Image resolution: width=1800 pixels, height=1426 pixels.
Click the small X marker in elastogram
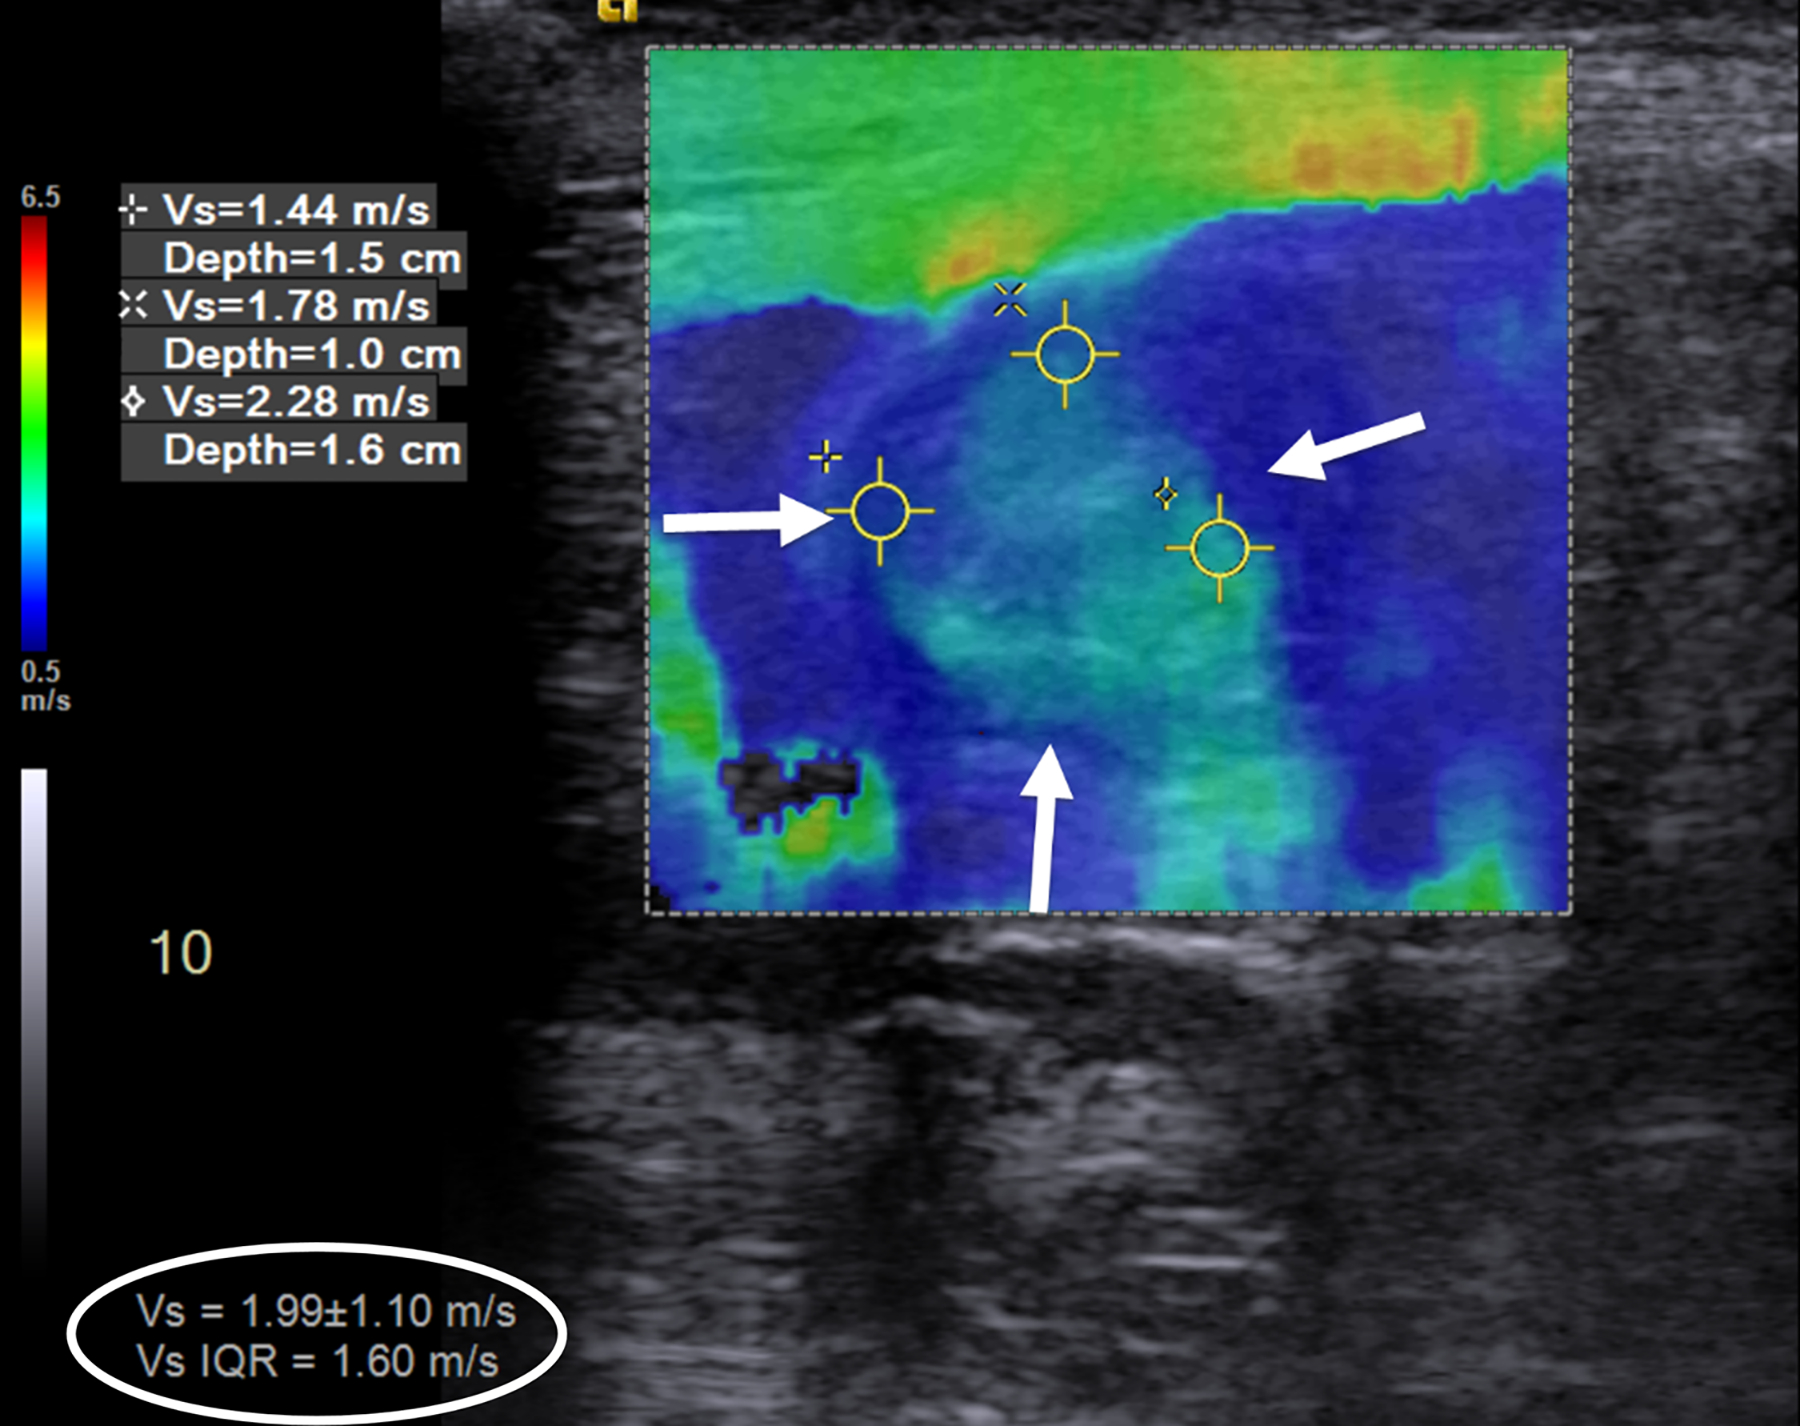click(1010, 299)
